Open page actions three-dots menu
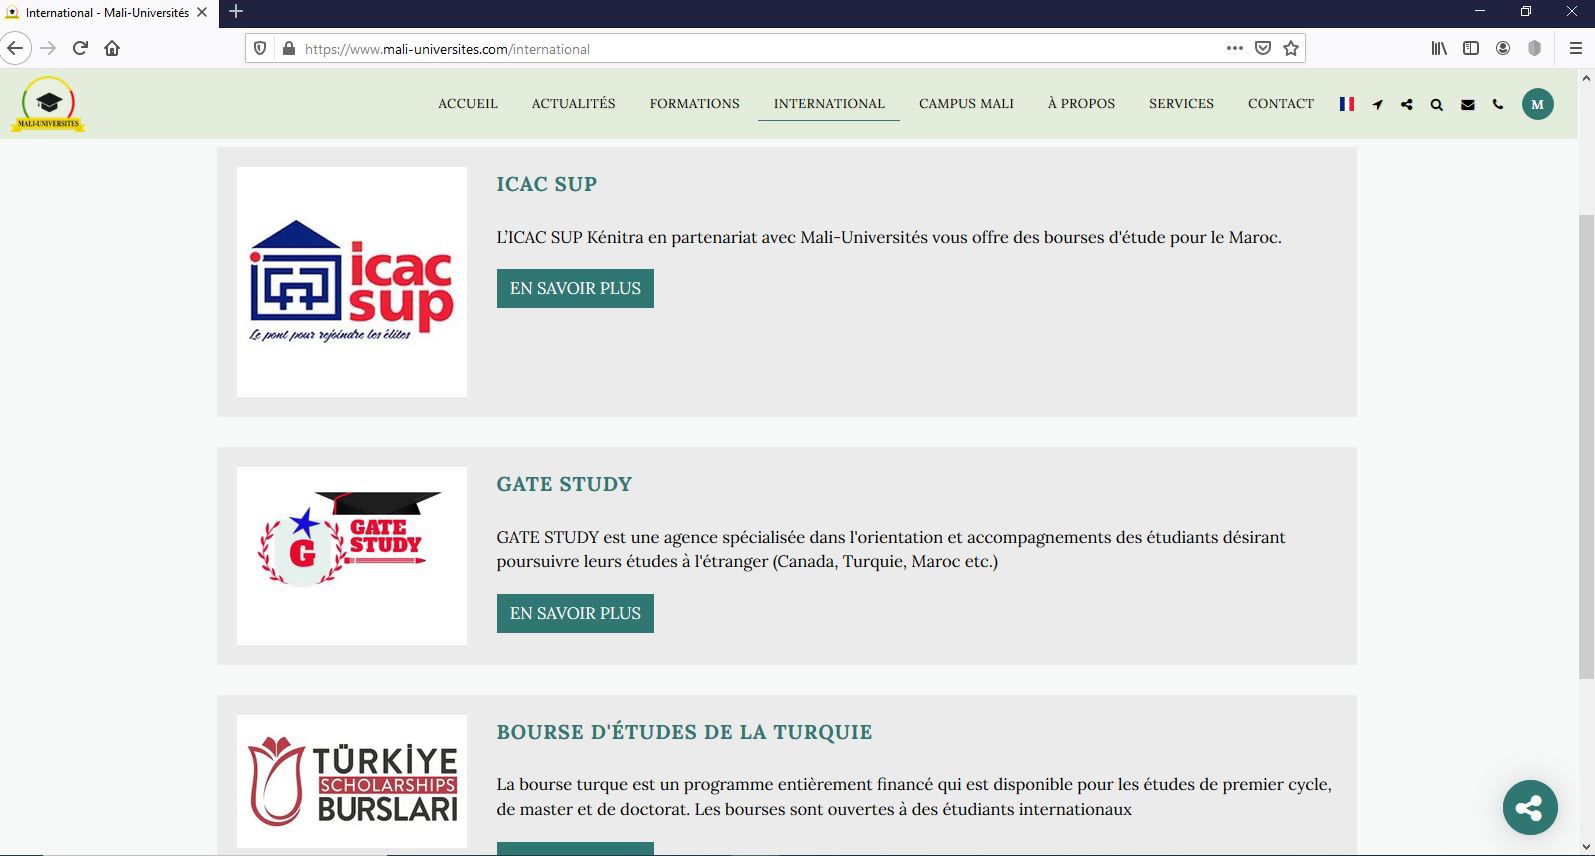Screen dimensions: 1595x856 click(1235, 48)
